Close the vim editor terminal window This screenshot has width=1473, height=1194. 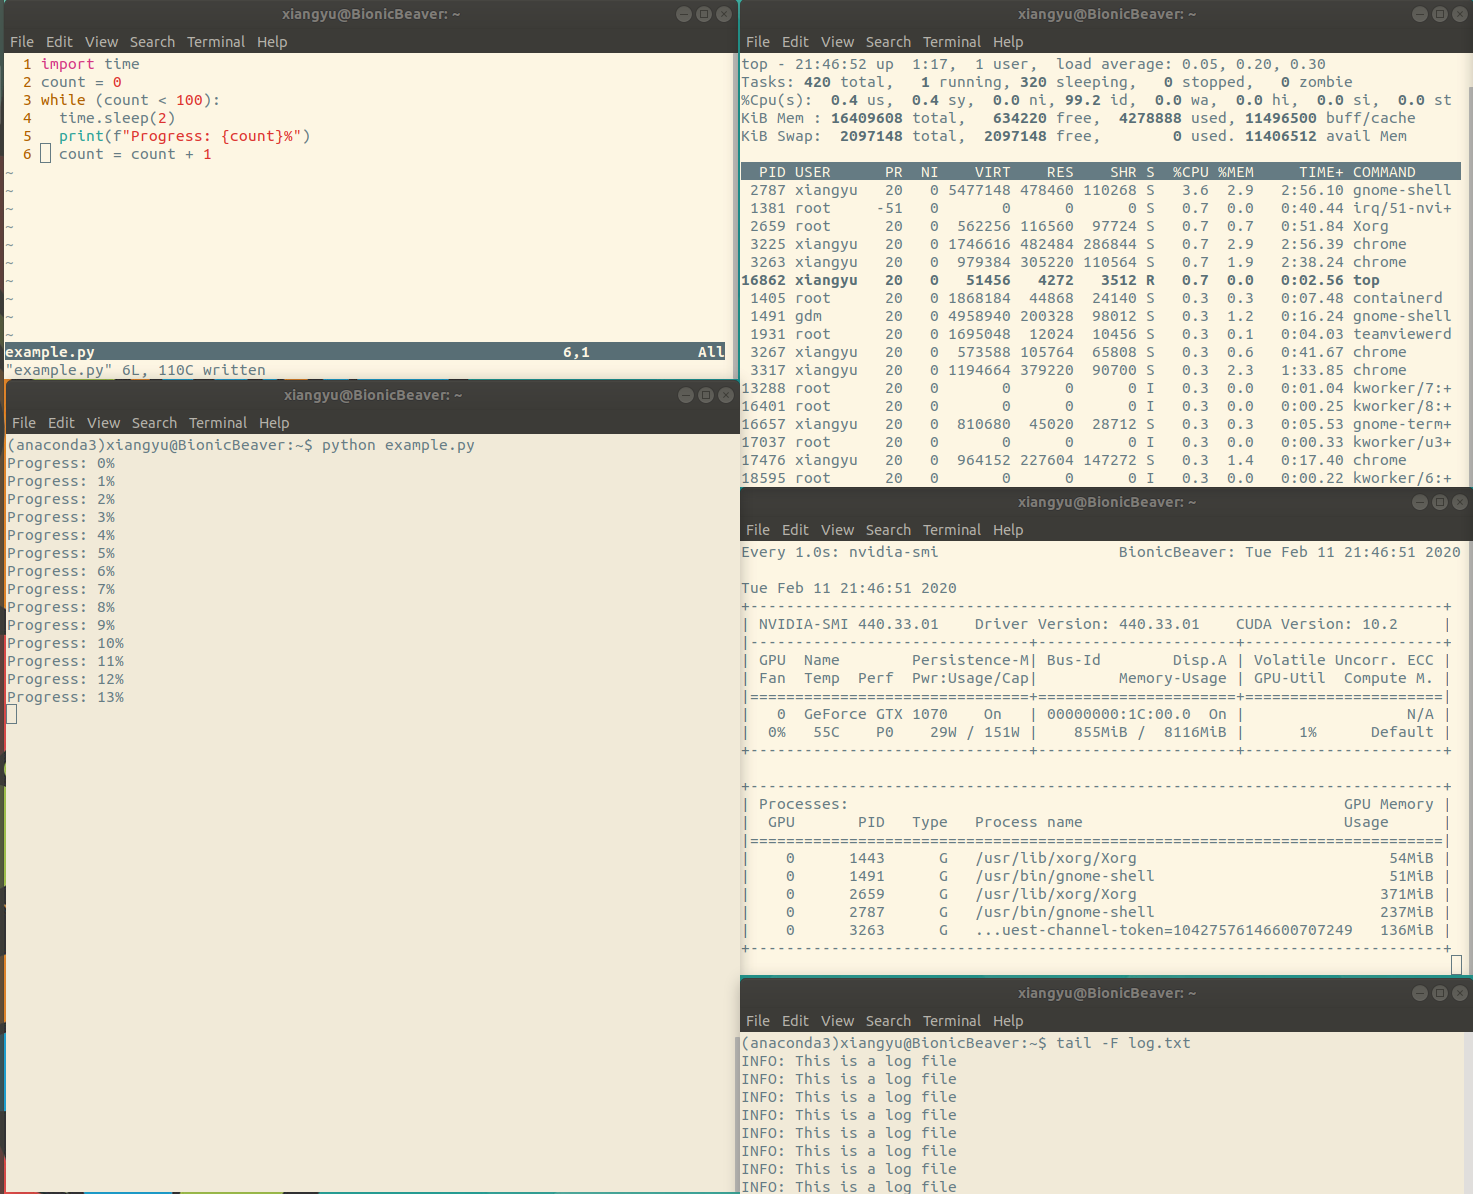[x=724, y=14]
